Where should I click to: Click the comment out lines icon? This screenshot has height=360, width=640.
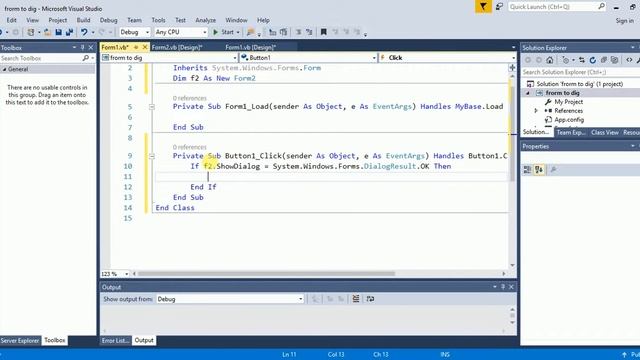click(298, 32)
